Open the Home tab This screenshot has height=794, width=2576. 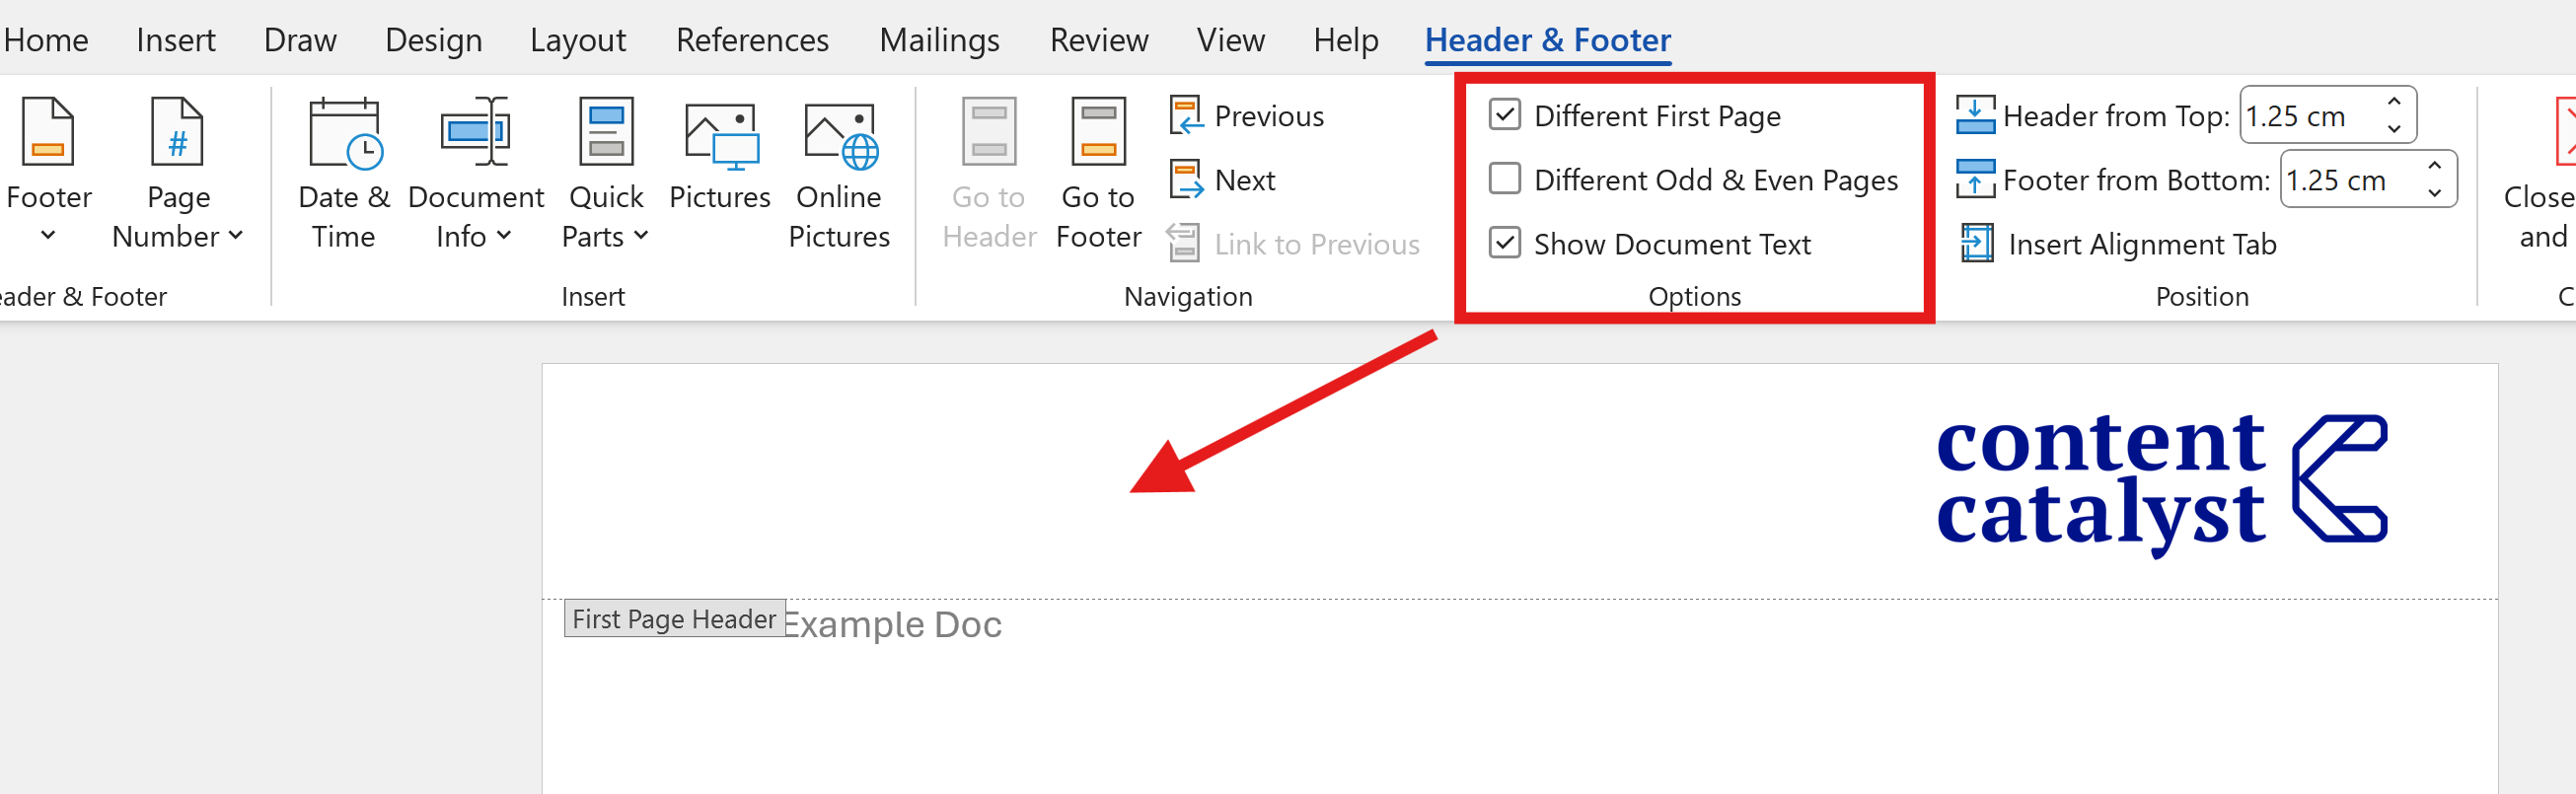point(46,40)
